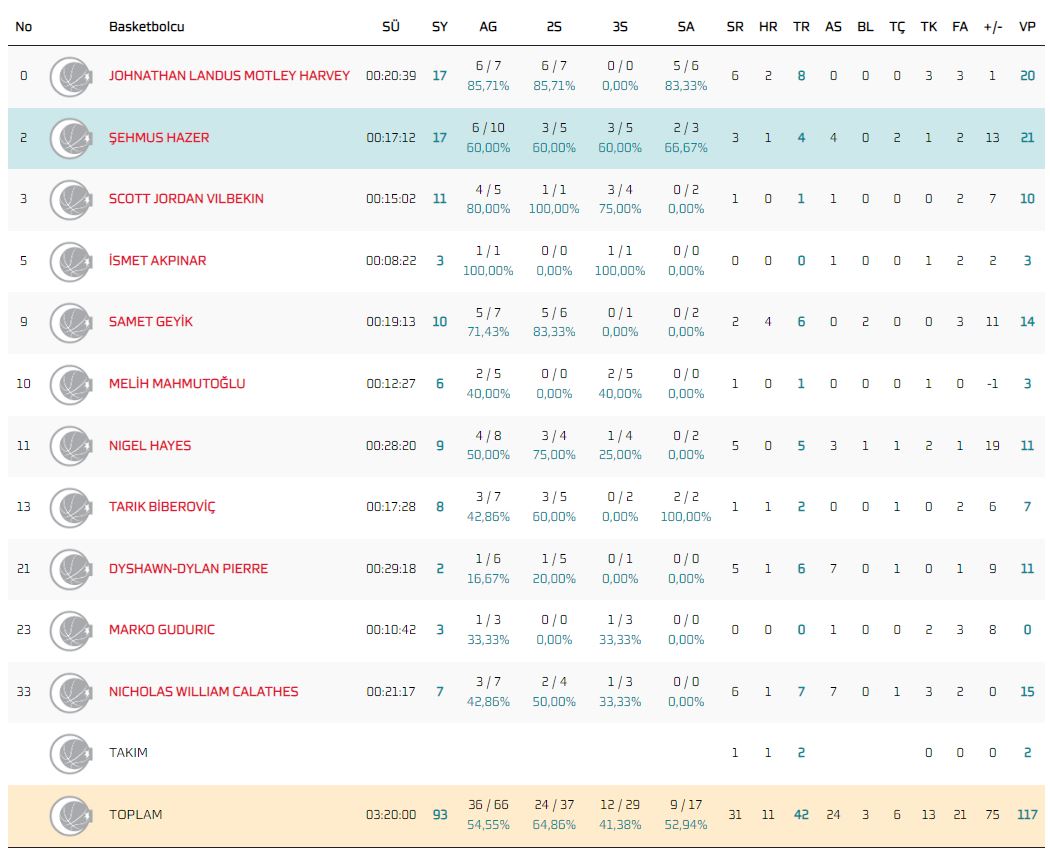Open Dyshawn-Dylan Pierre's avatar icon
1050x853 pixels.
click(71, 568)
